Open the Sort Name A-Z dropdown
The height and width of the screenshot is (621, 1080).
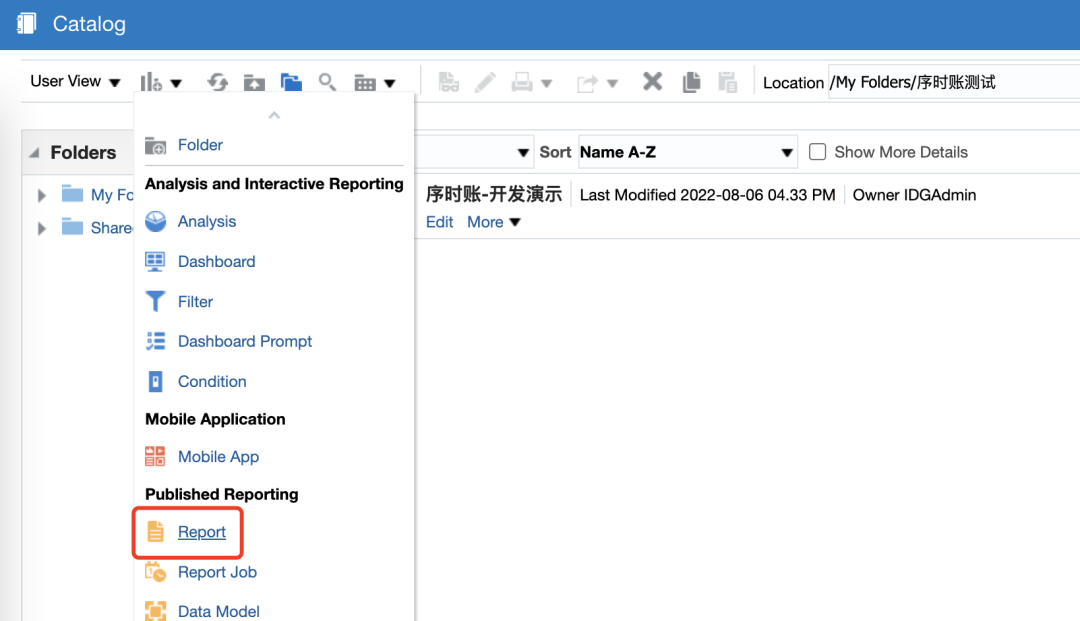click(x=687, y=152)
